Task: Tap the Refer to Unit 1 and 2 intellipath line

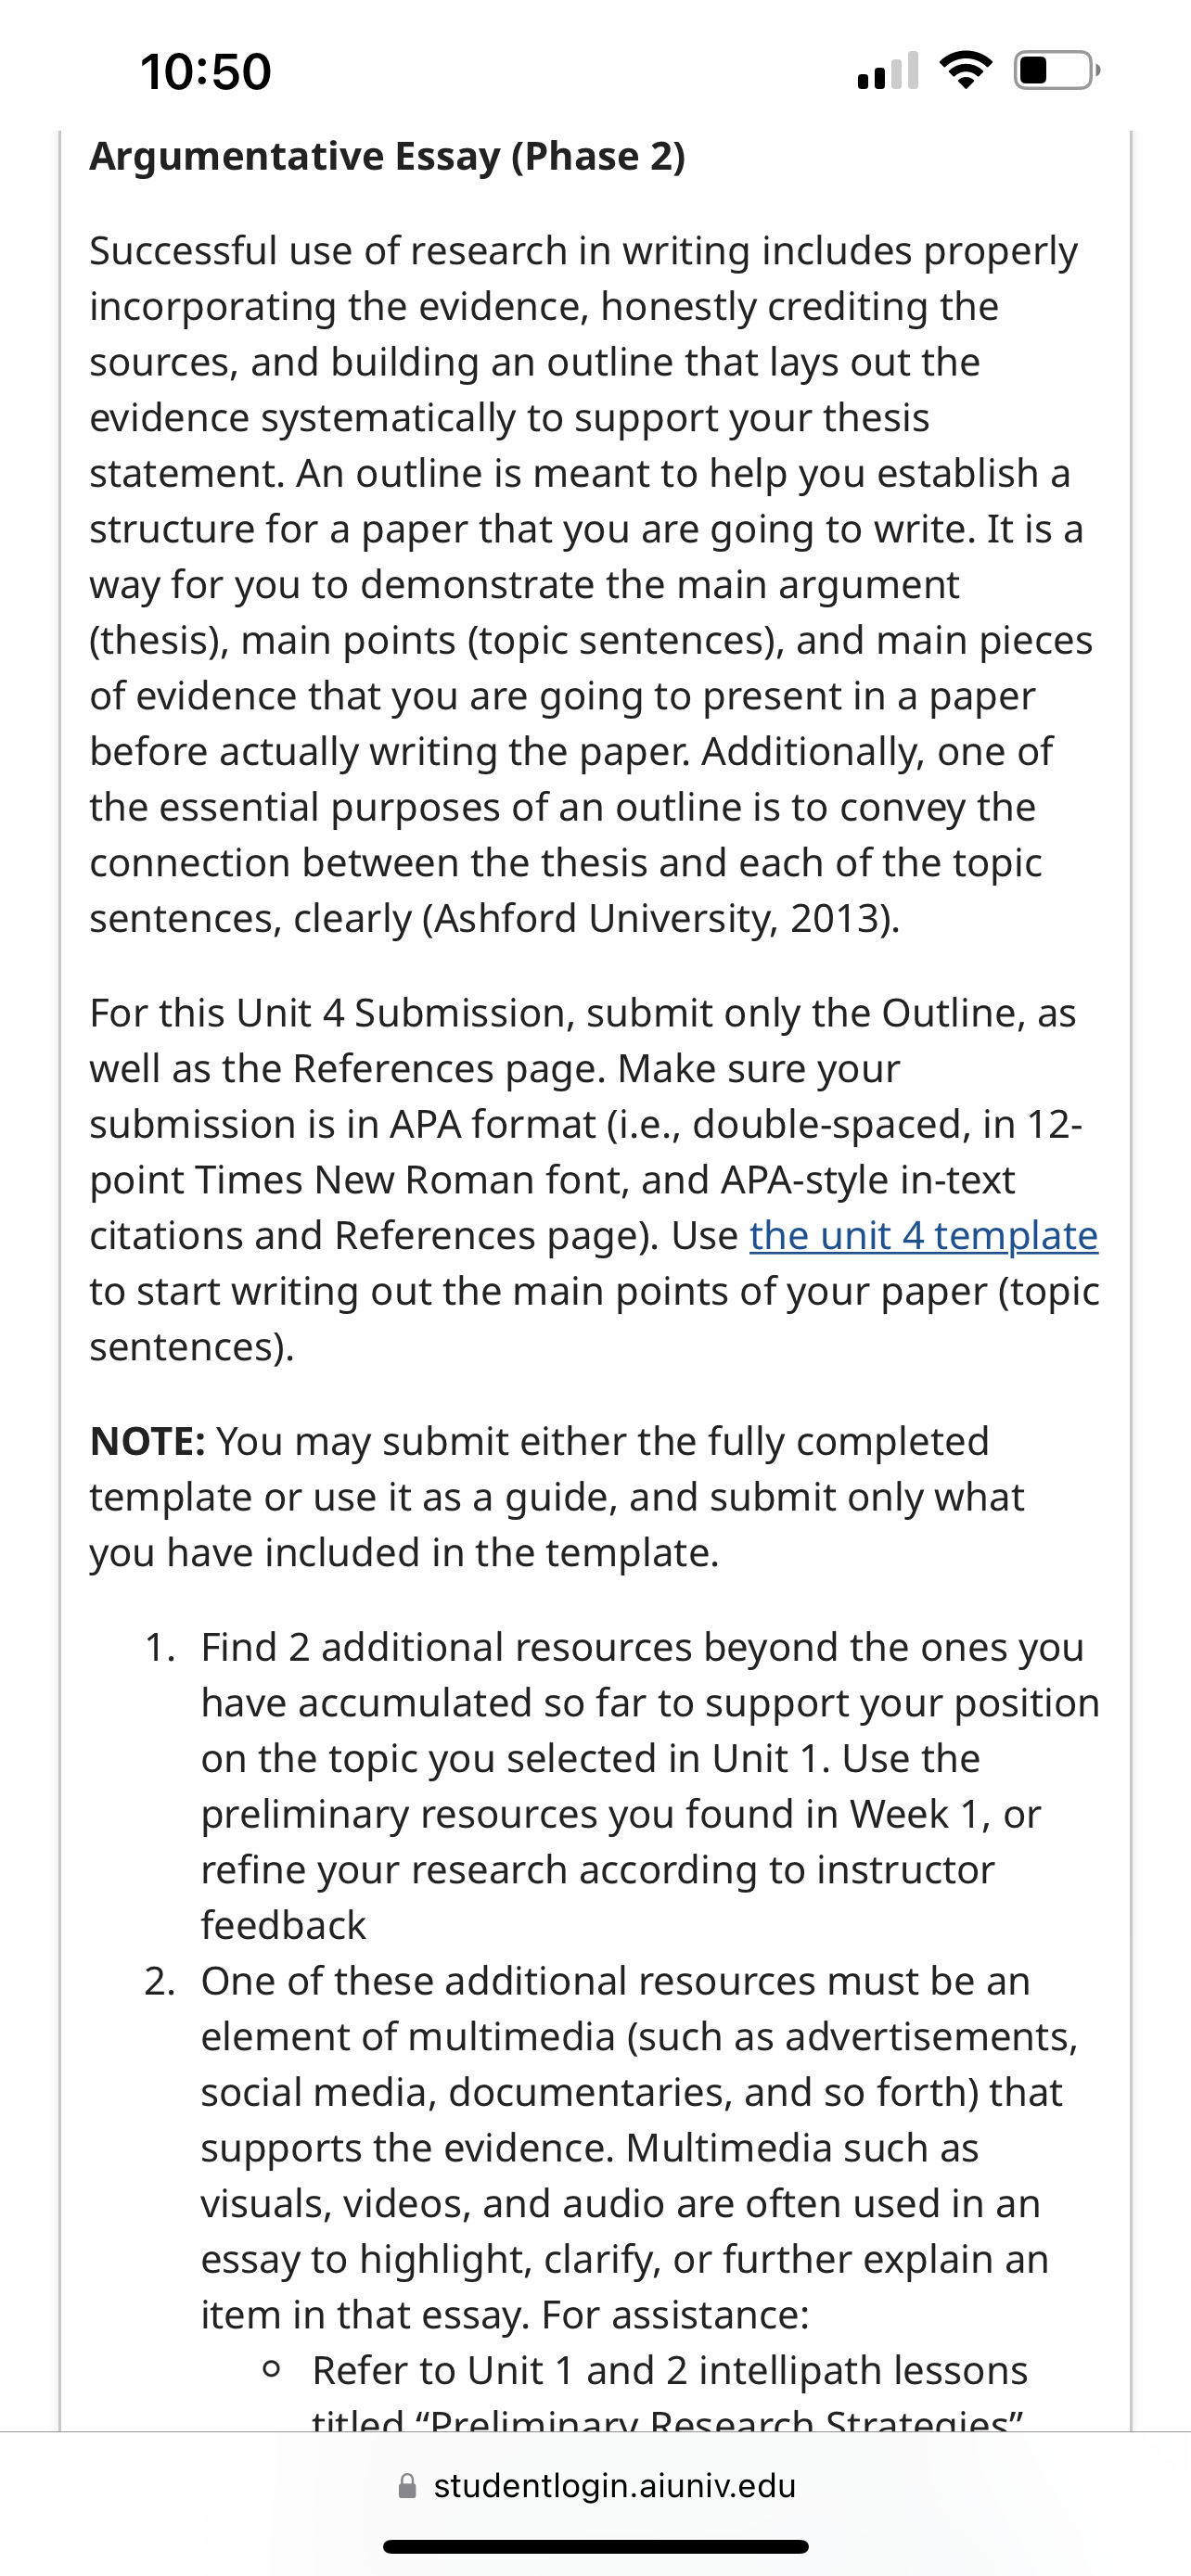Action: coord(670,2370)
